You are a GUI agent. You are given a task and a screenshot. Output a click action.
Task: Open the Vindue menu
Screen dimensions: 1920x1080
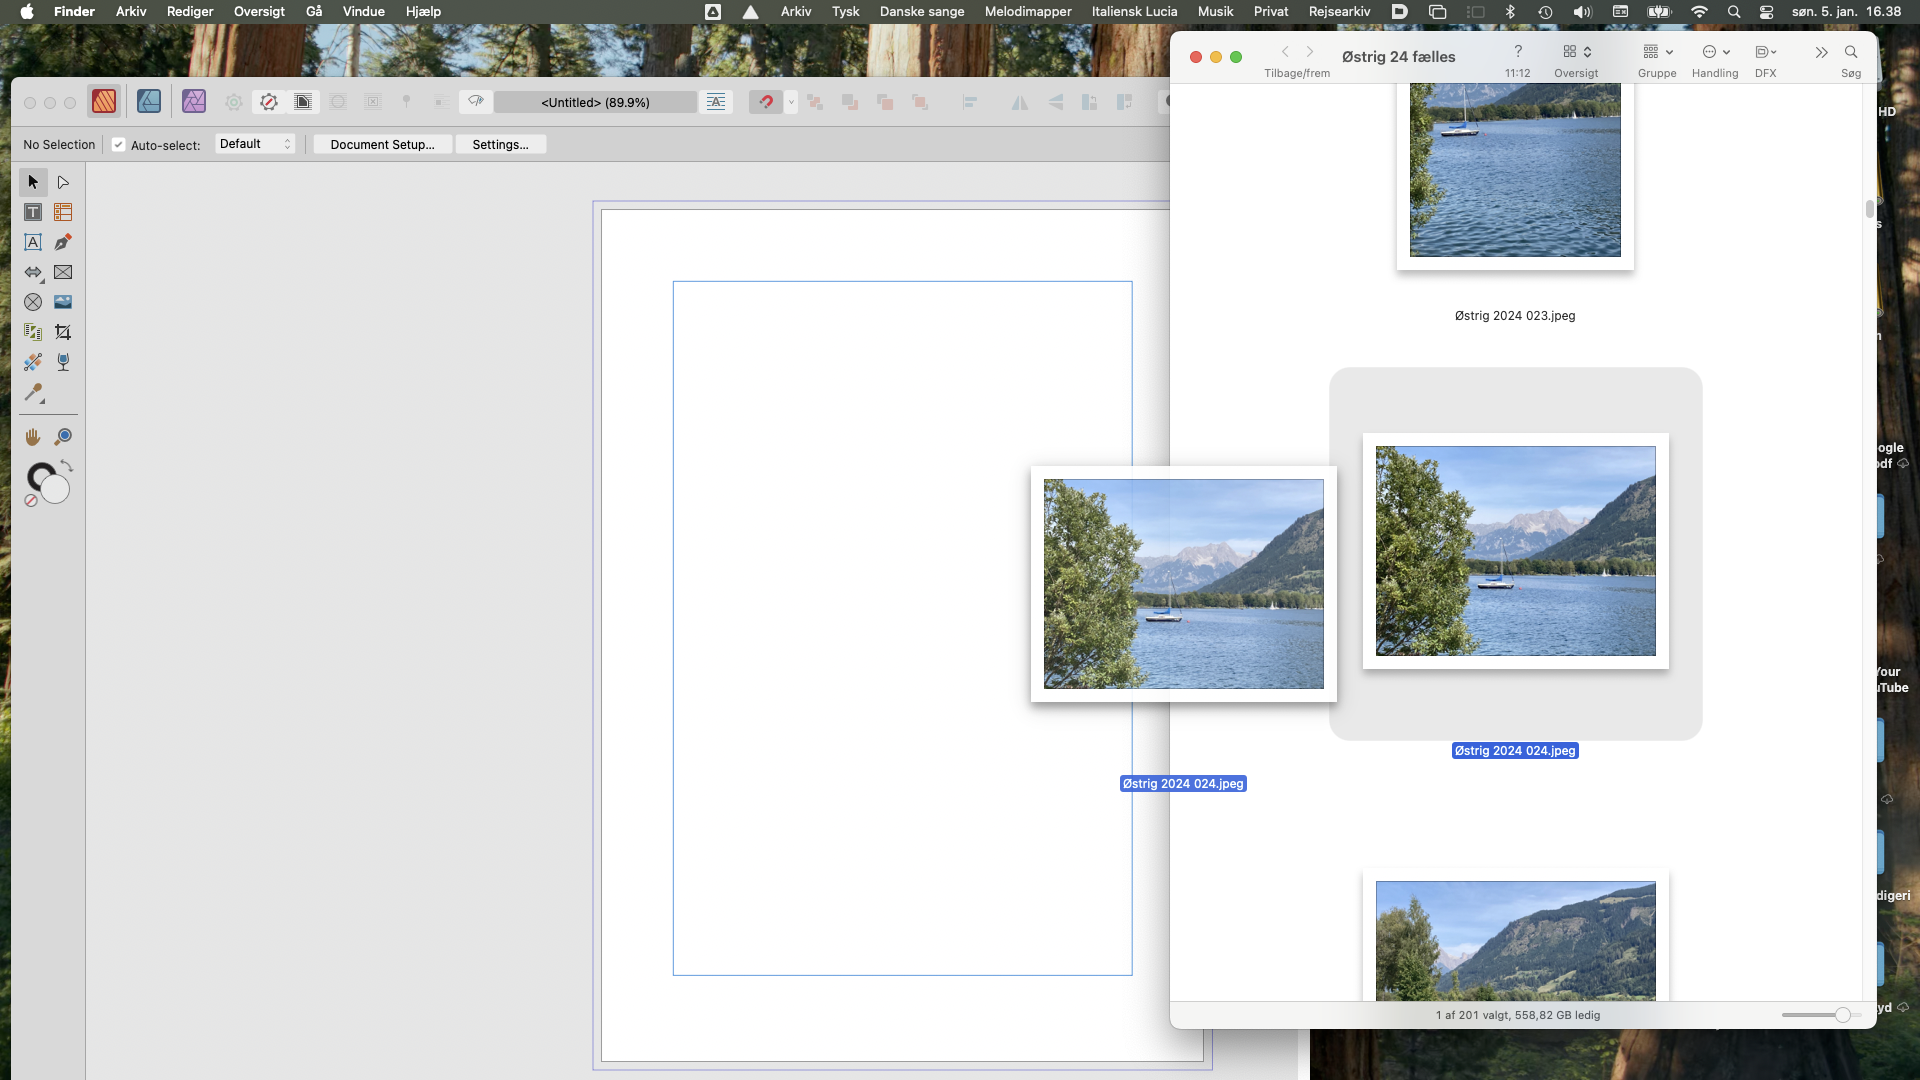click(x=363, y=12)
